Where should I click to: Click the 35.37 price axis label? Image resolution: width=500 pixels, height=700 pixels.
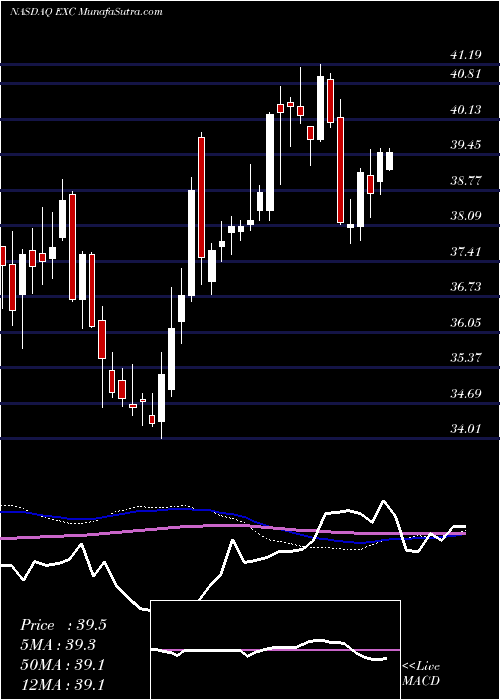coord(466,358)
